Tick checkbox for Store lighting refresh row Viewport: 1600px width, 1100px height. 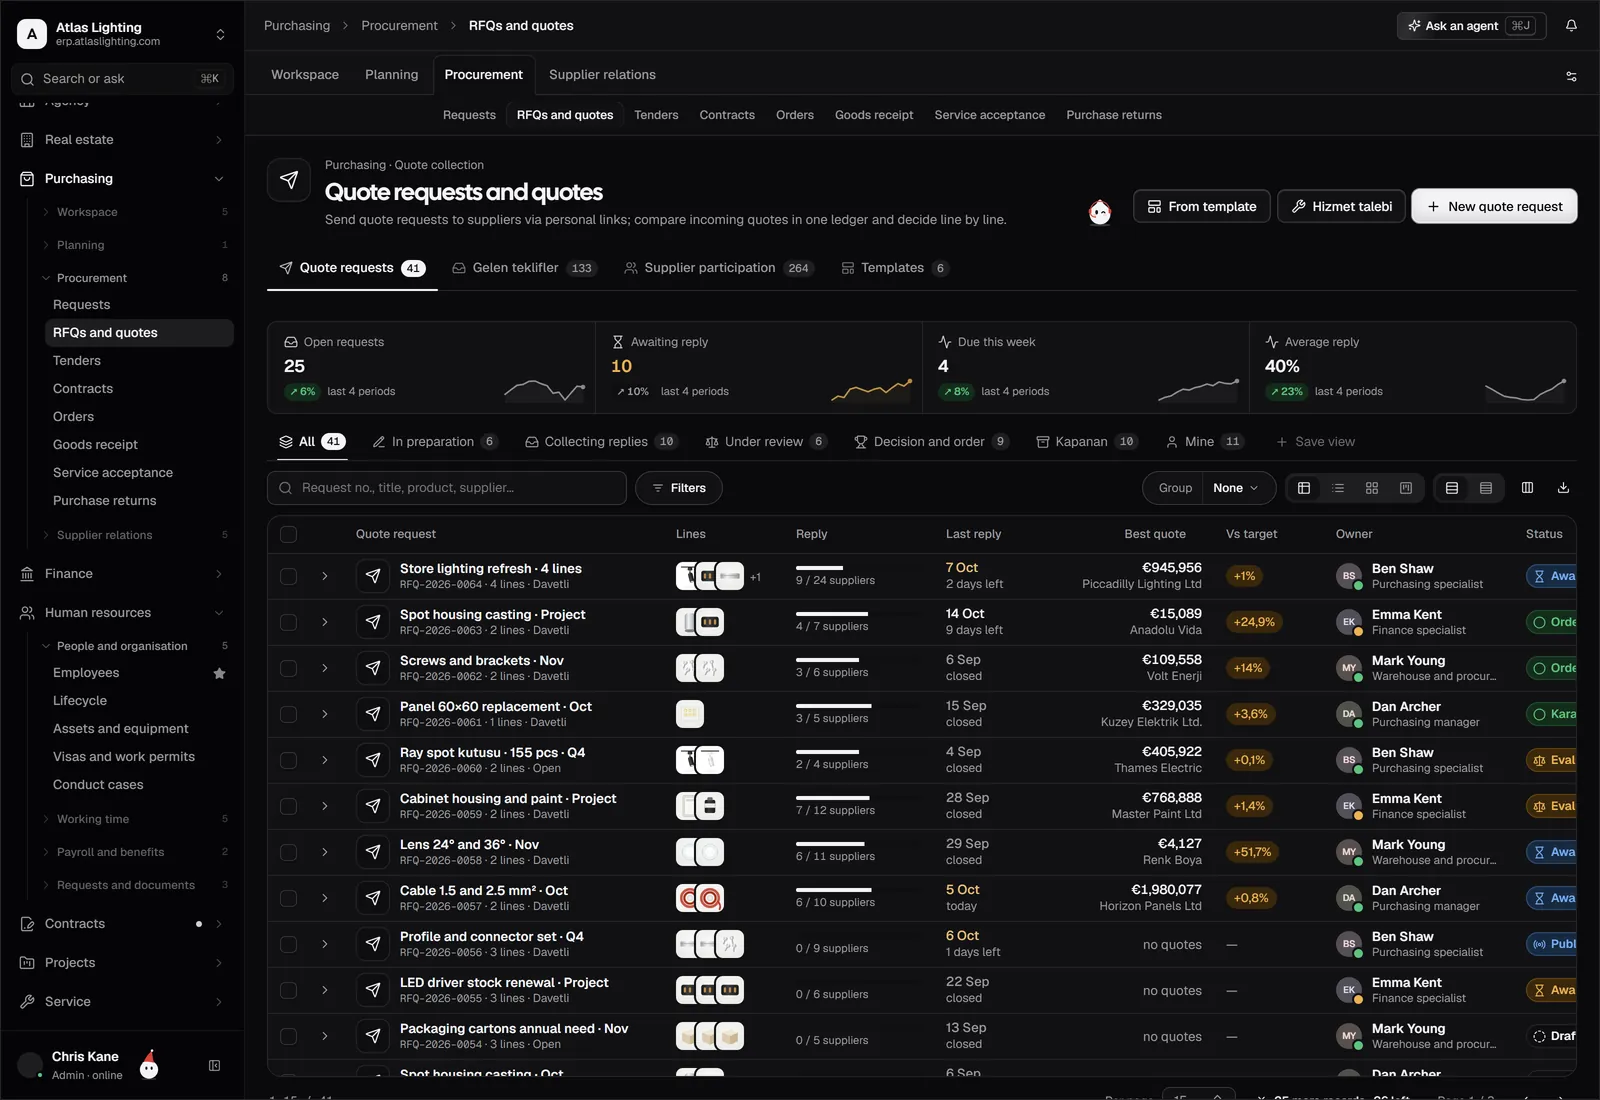coord(289,576)
